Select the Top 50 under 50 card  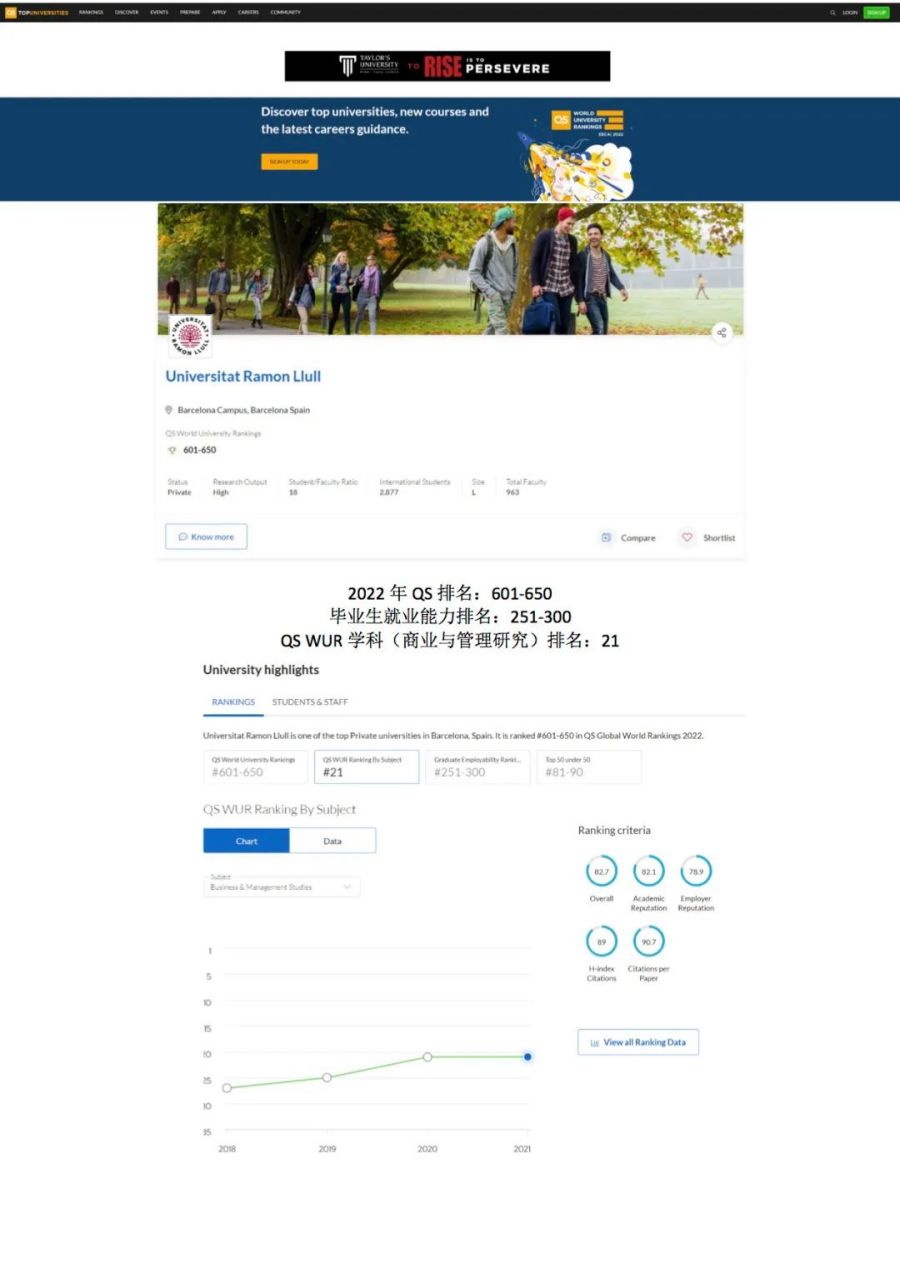coord(589,767)
